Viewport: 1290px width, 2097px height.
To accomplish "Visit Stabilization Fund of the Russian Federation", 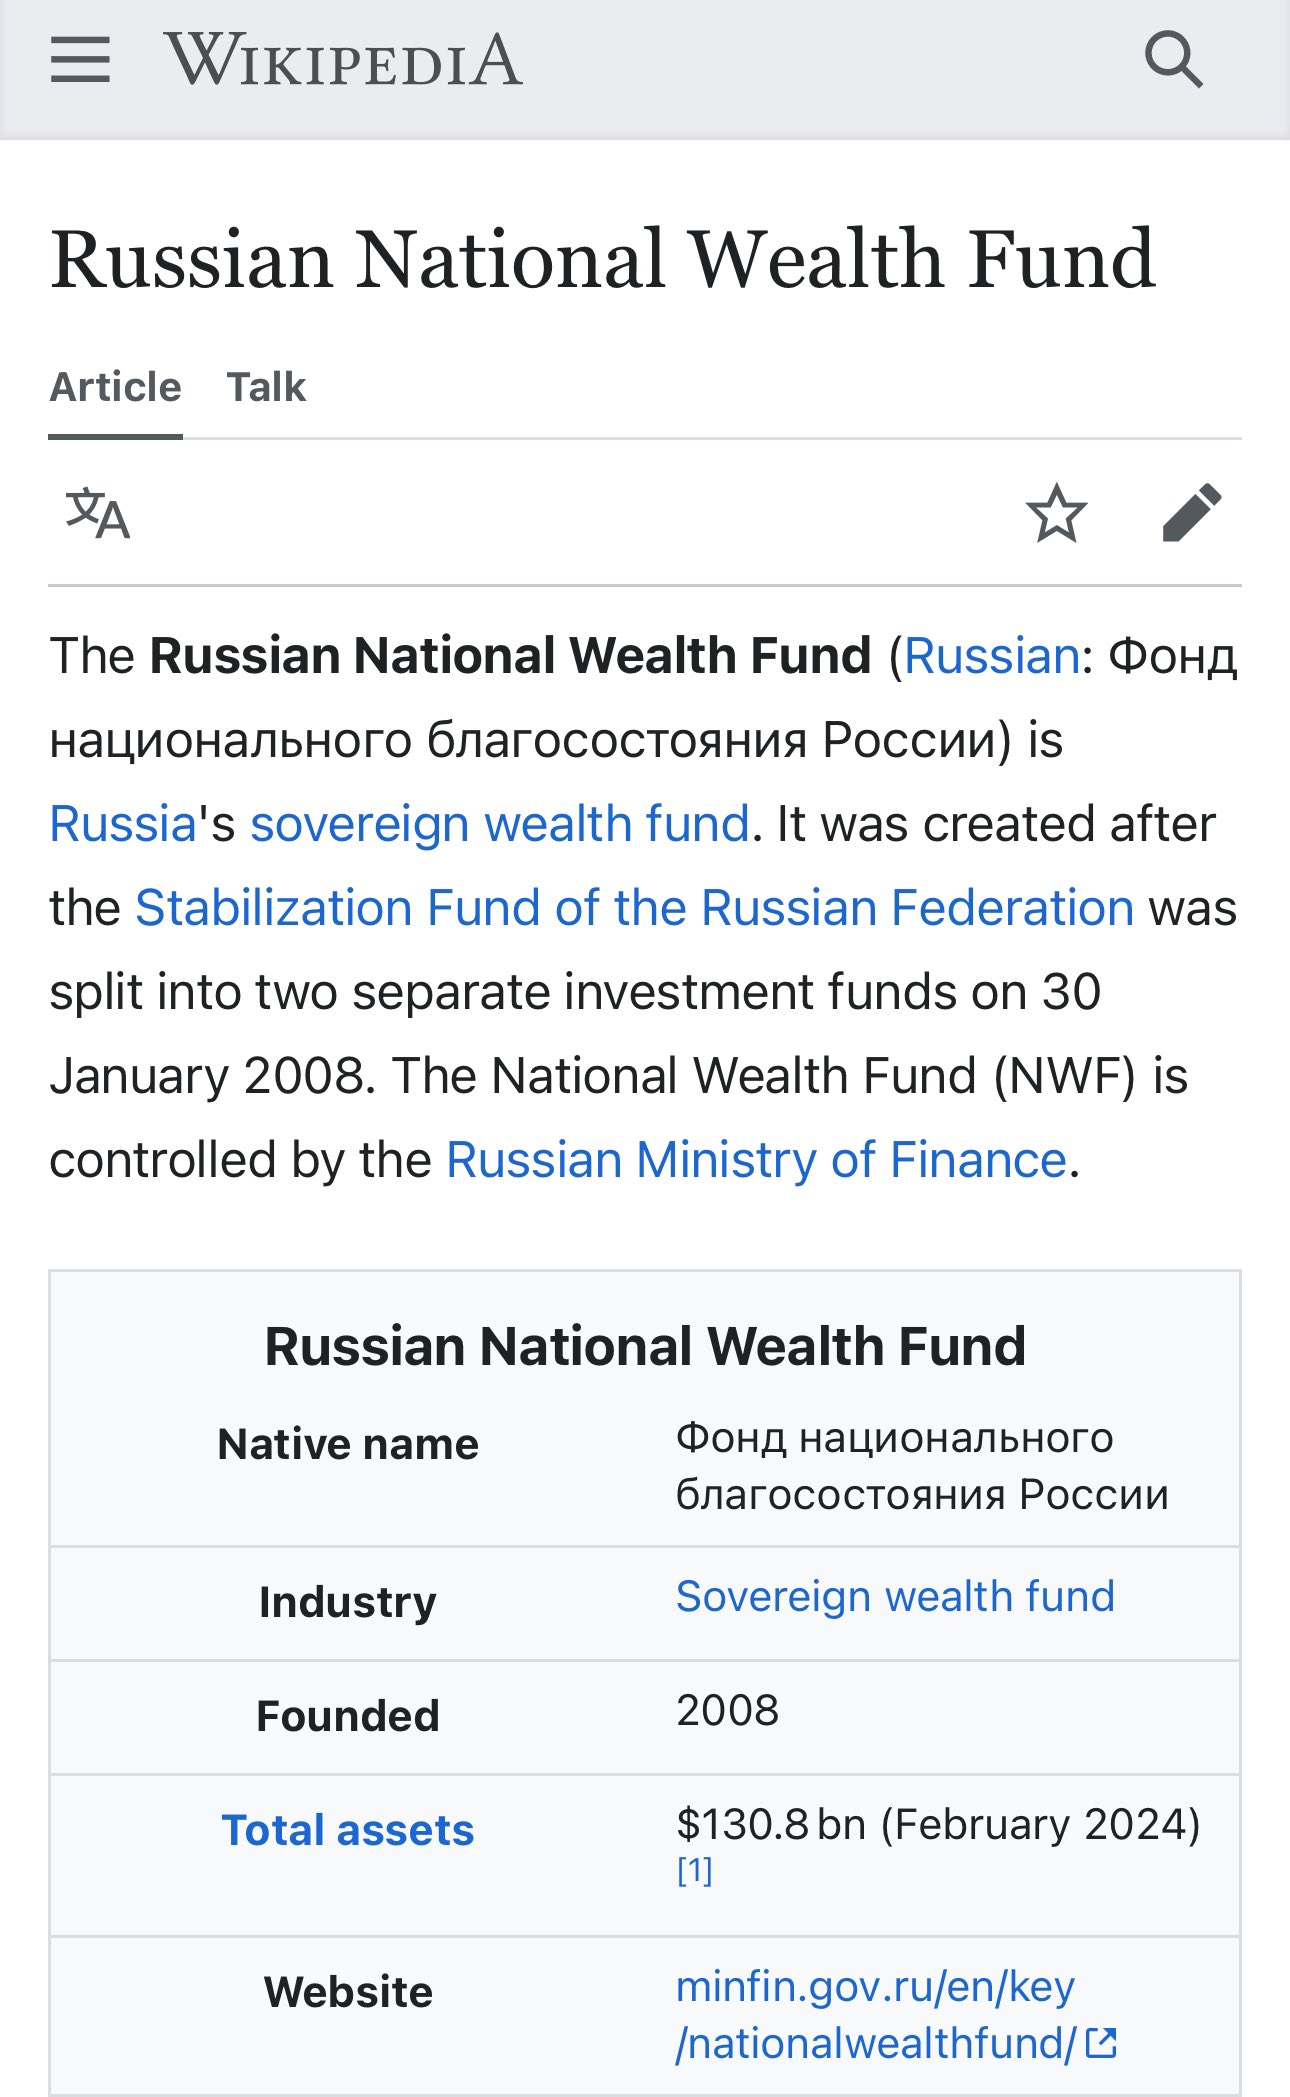I will pos(634,909).
